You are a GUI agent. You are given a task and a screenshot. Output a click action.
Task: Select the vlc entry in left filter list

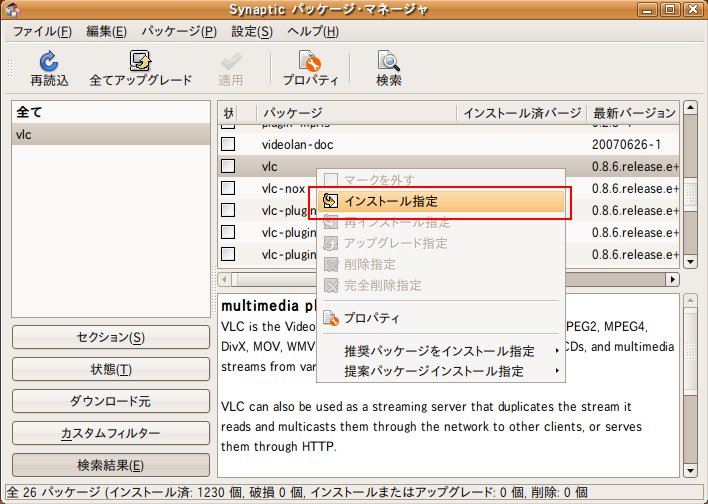pyautogui.click(x=110, y=134)
